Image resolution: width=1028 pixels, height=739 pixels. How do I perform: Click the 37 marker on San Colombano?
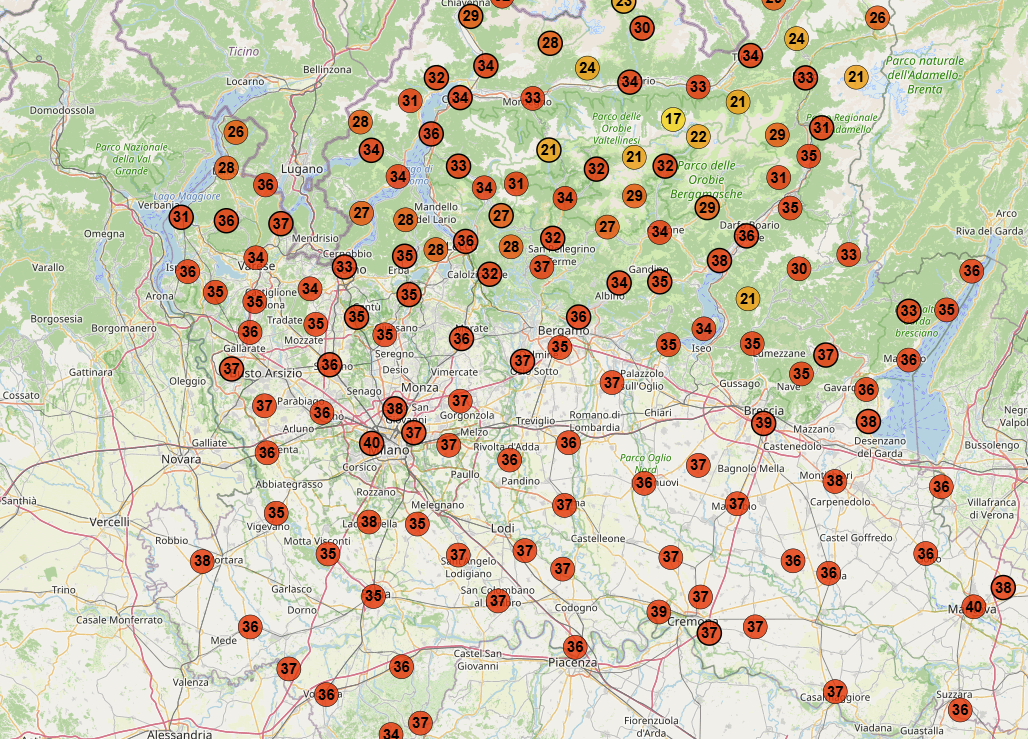498,601
